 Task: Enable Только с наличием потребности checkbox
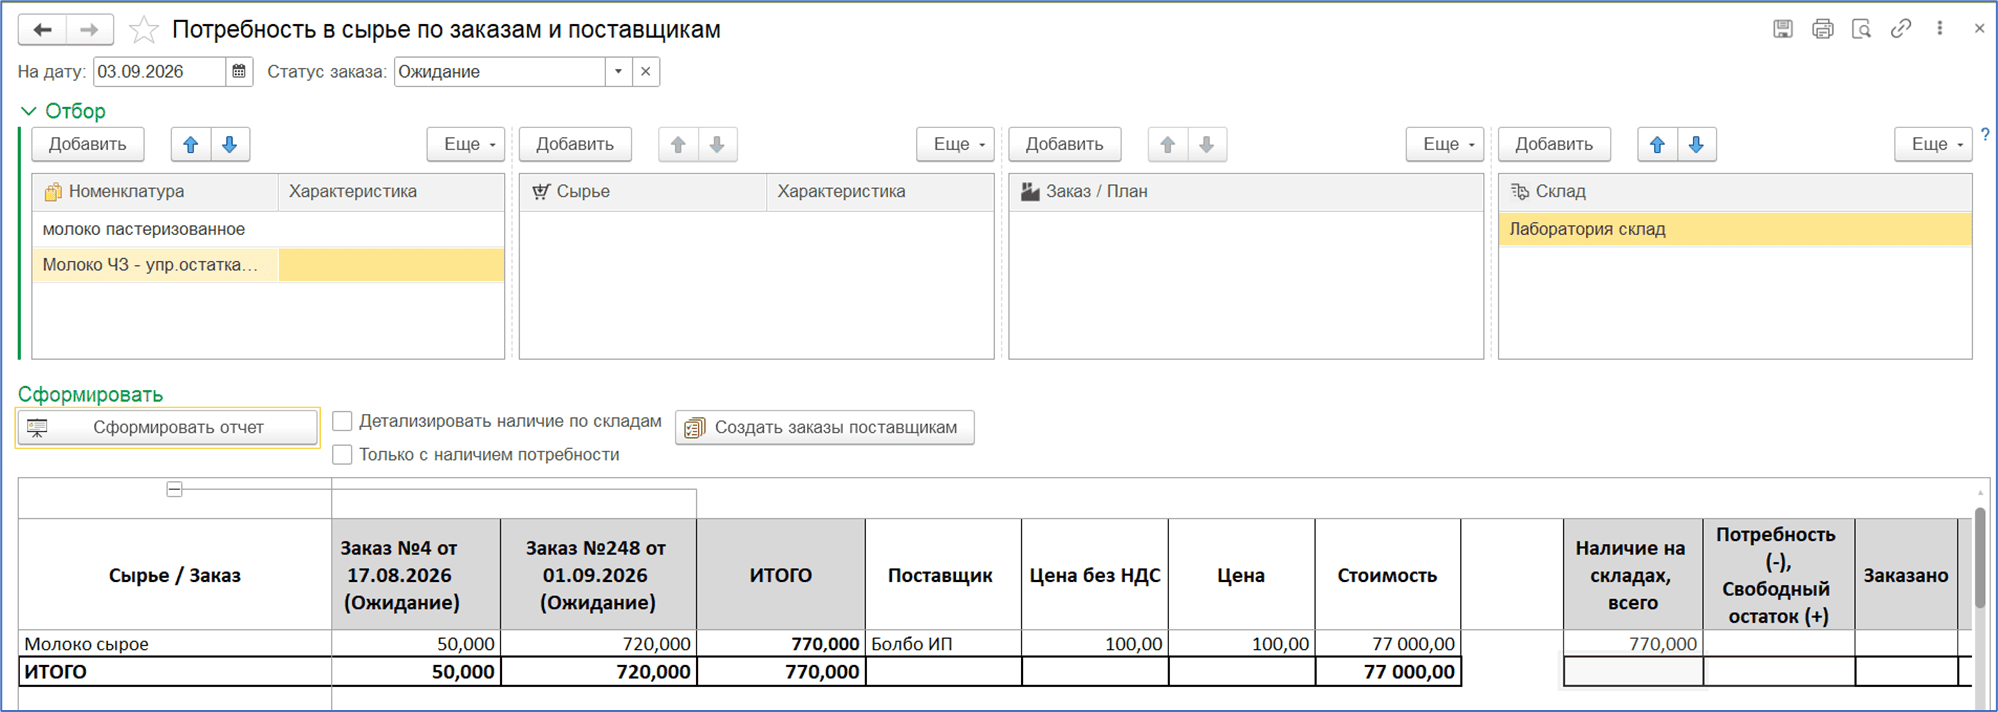342,454
